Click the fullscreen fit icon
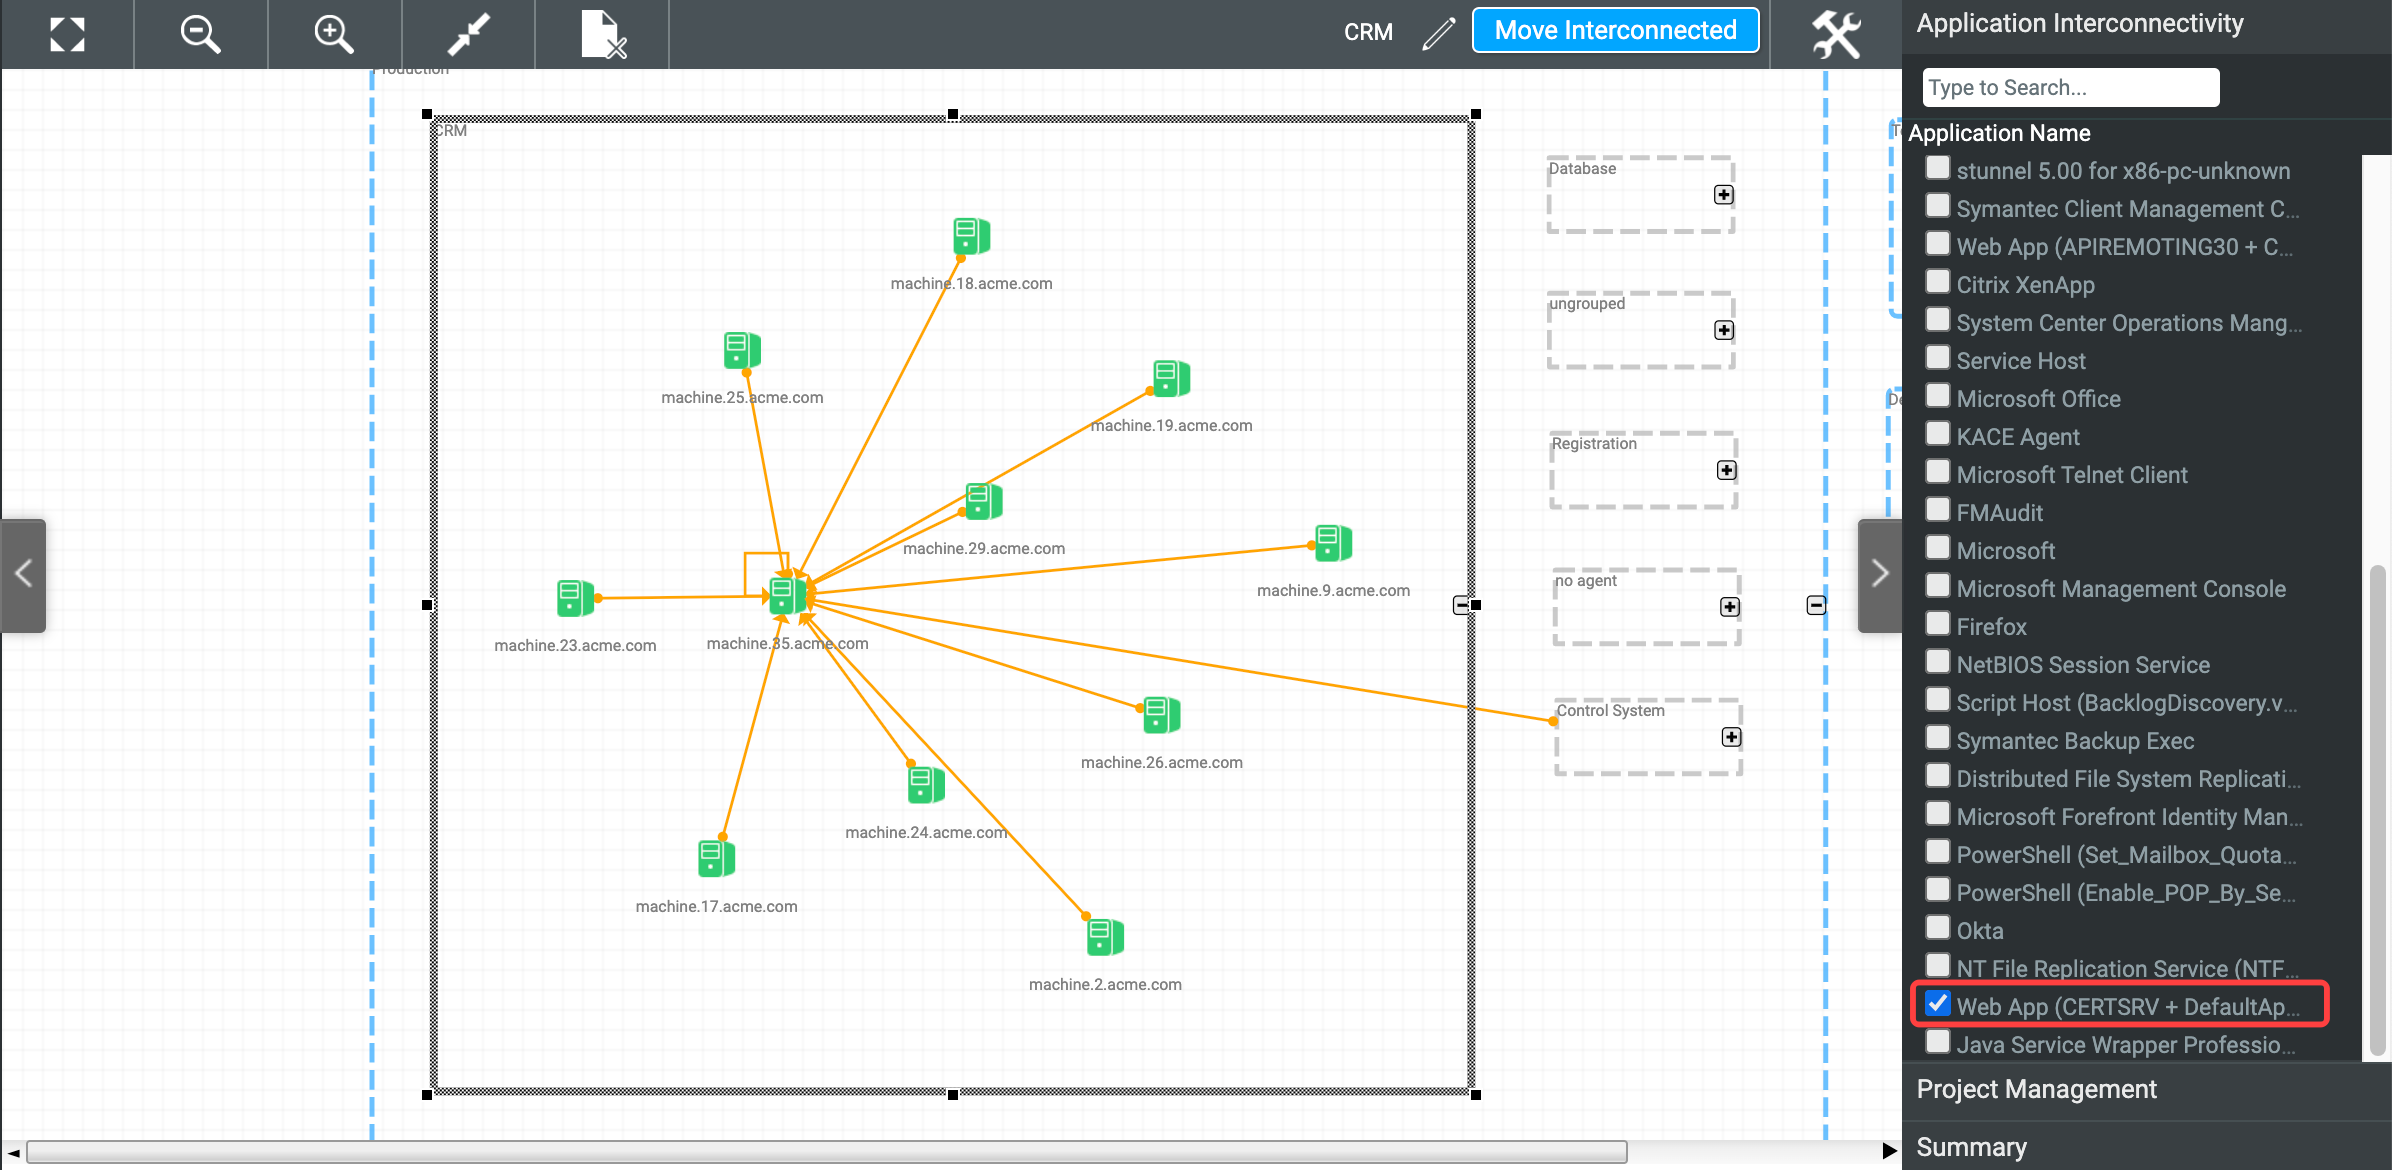Screen dimensions: 2392x1170 (x=66, y=34)
